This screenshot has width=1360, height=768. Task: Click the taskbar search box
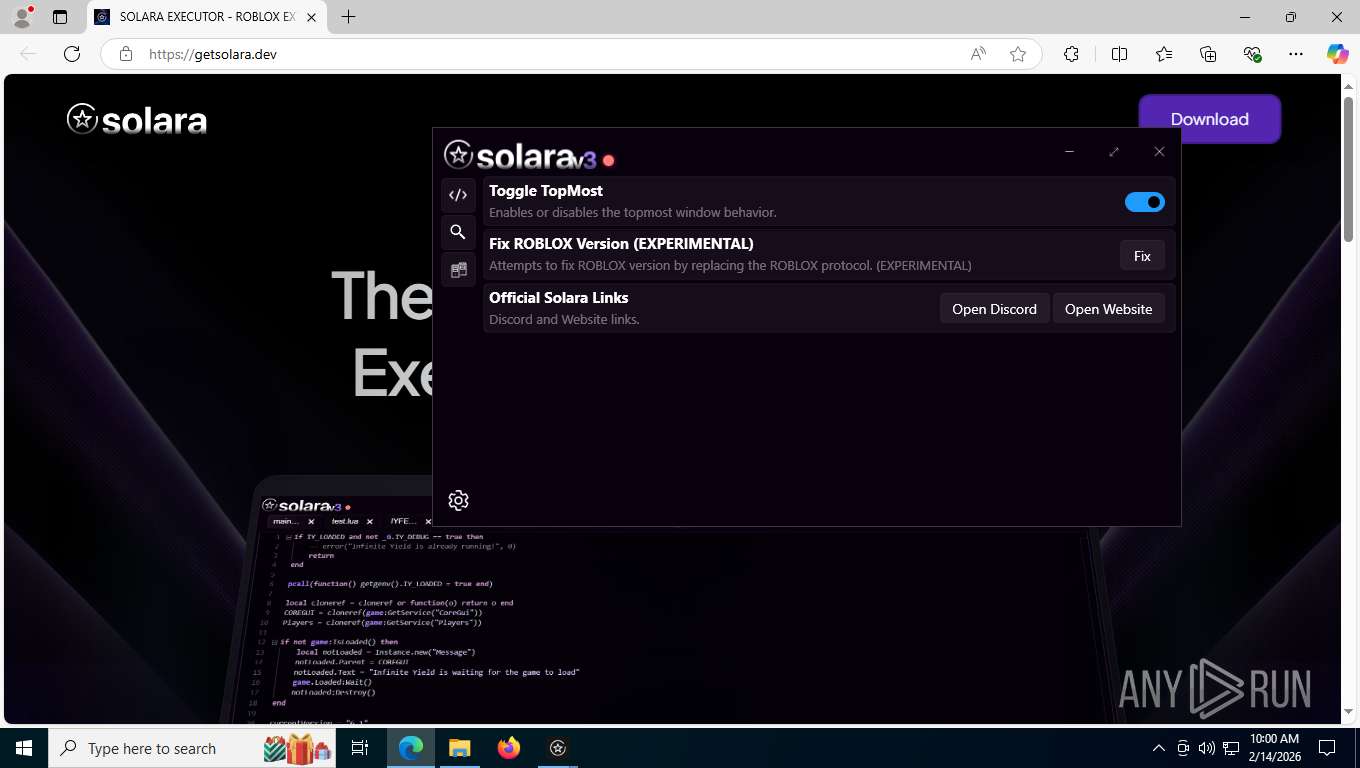click(x=192, y=748)
